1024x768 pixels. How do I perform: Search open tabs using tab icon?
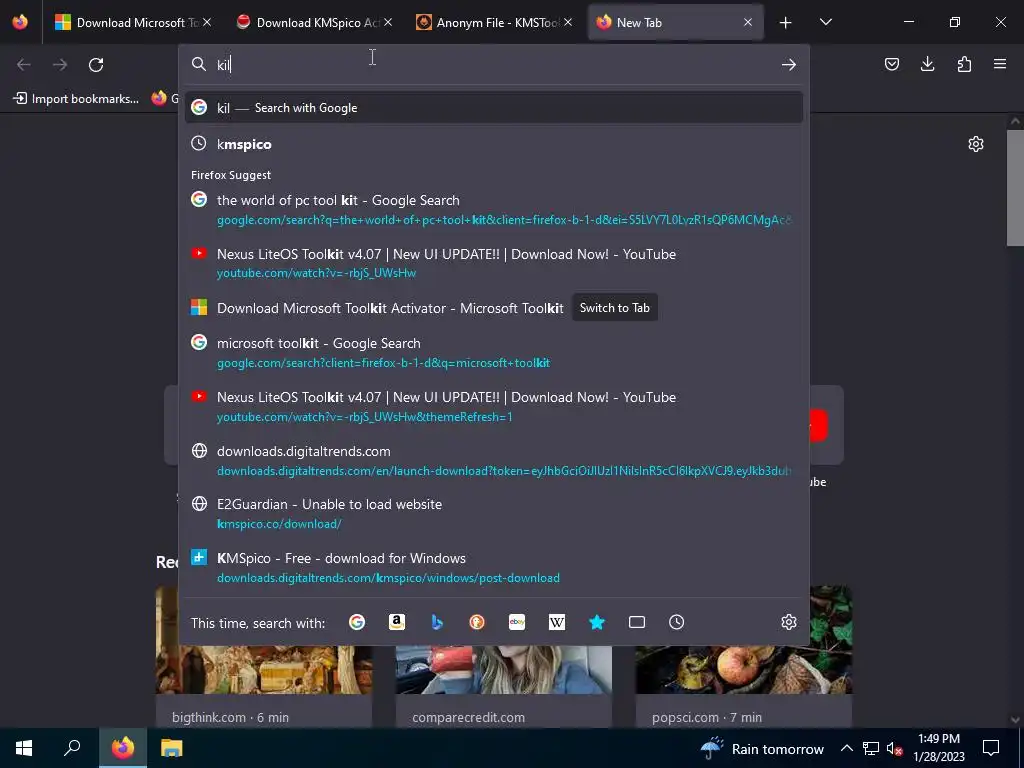point(637,622)
